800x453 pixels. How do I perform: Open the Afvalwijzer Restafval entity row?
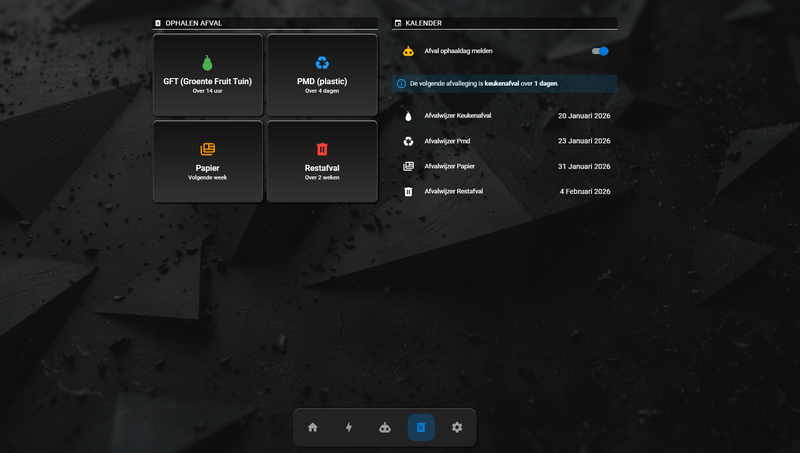tap(505, 191)
